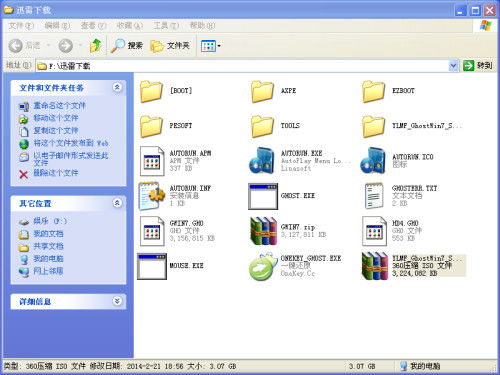Click E-mail this file link
Screen dimensions: 500x375
coord(71,159)
